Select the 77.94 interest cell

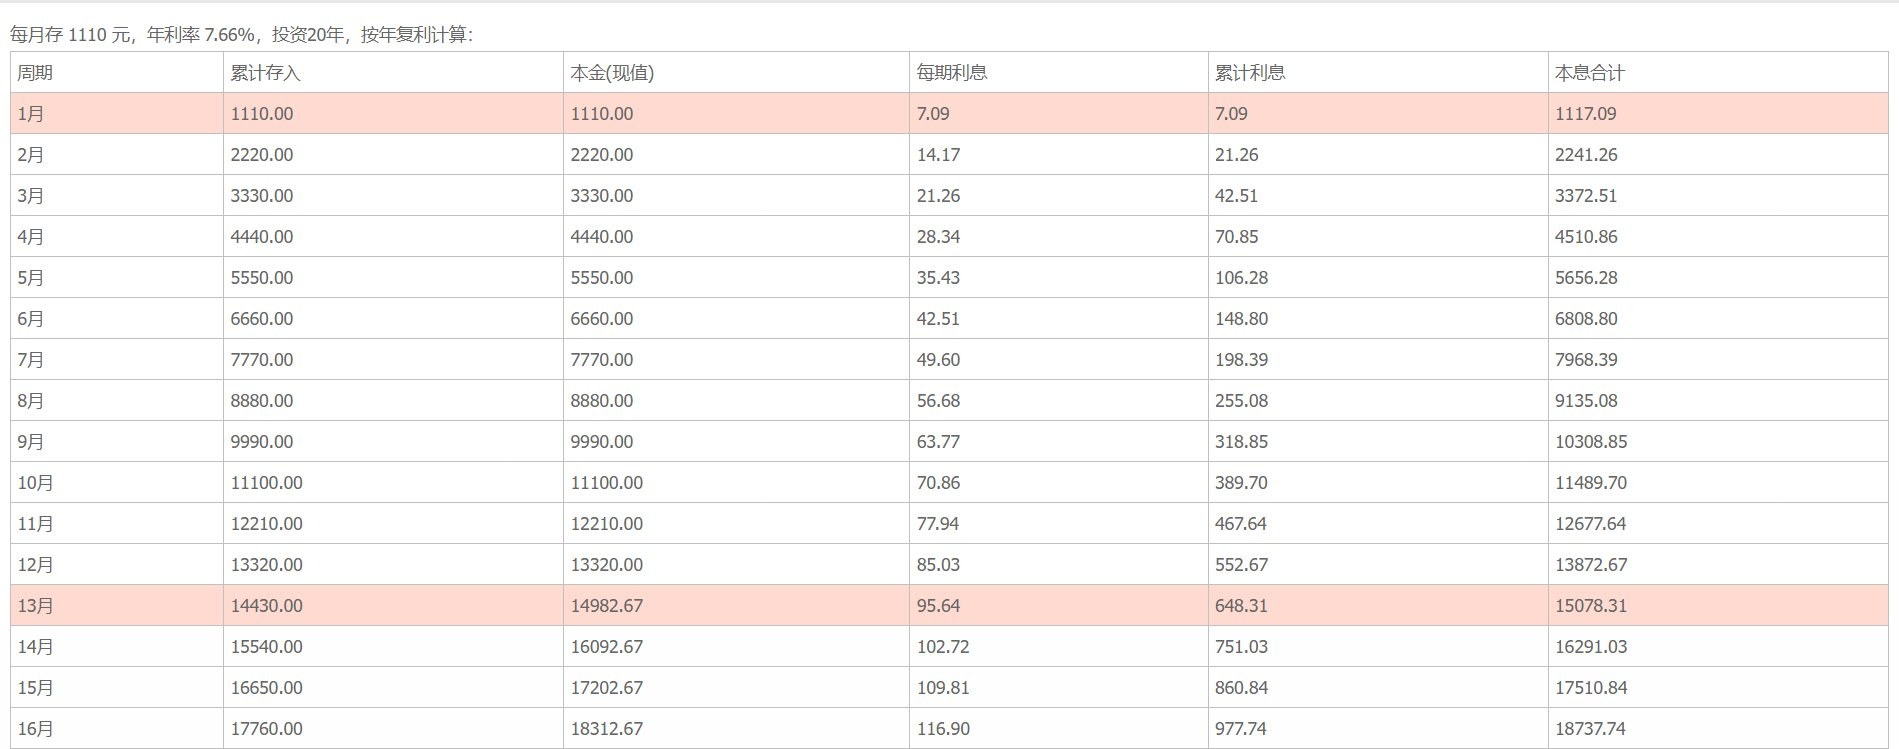[x=1058, y=524]
